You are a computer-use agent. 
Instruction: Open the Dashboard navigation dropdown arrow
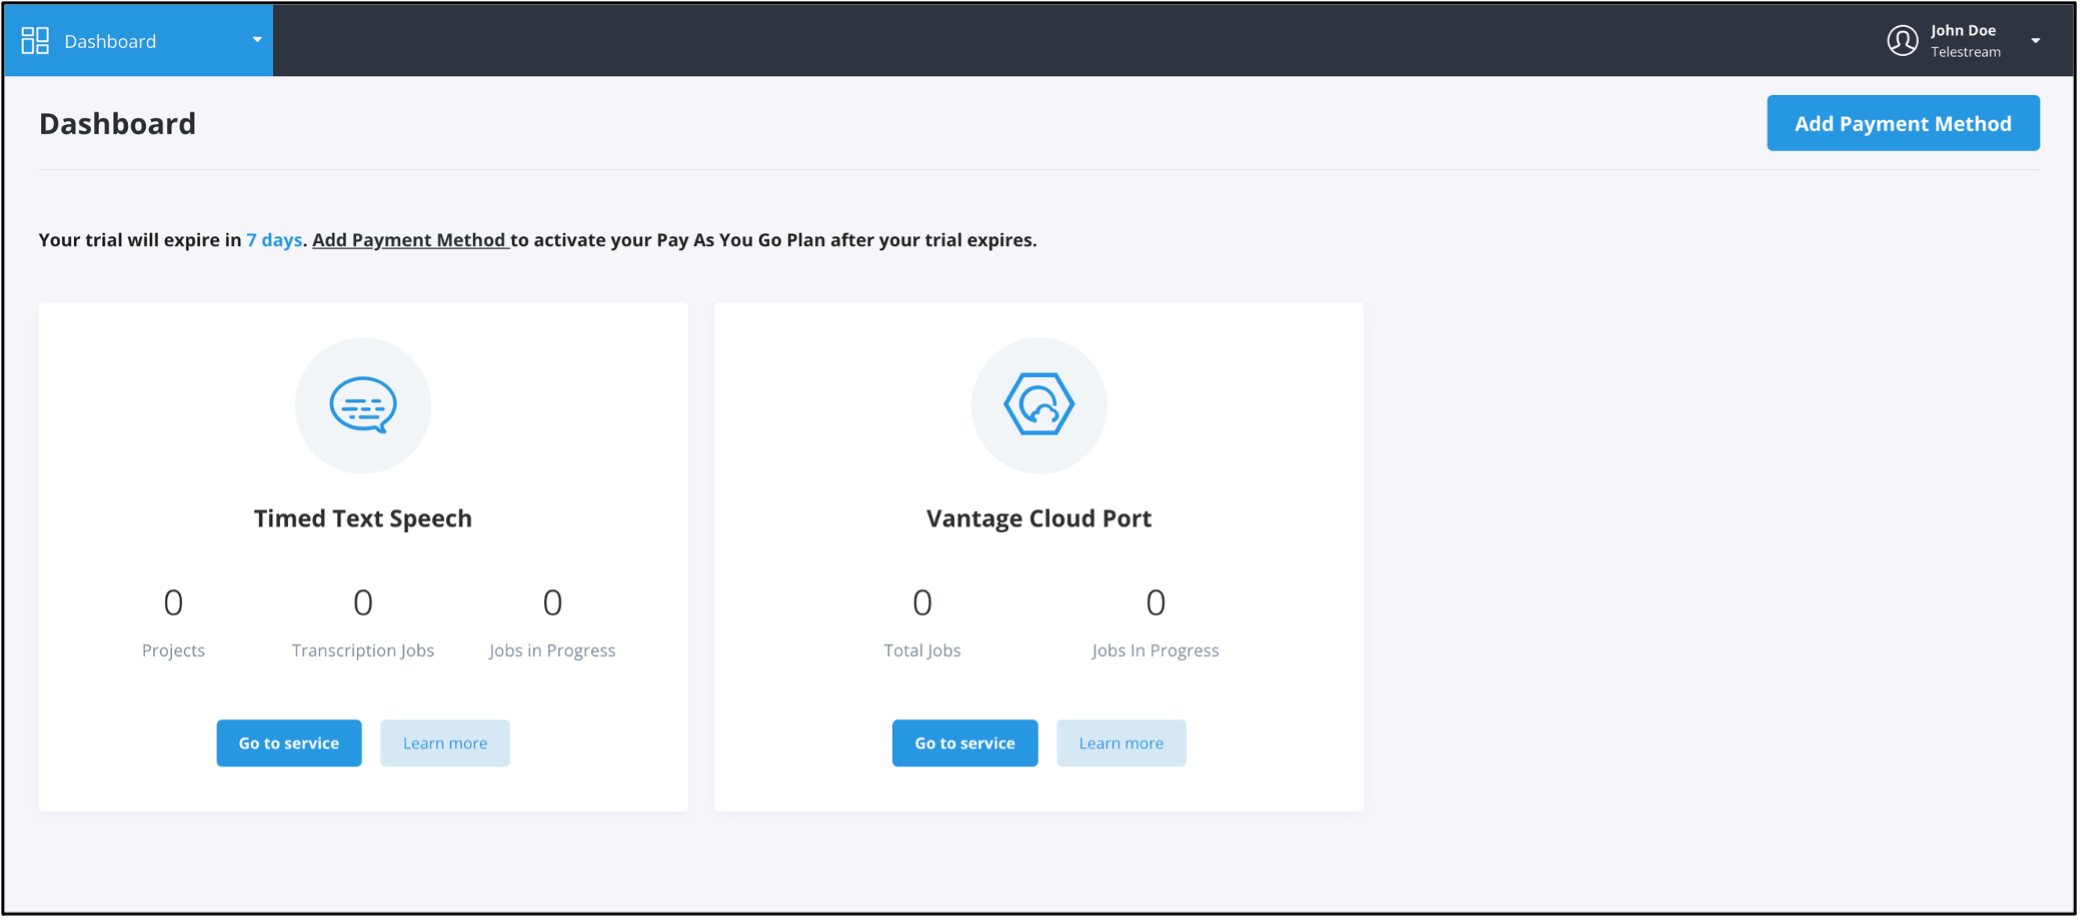(257, 41)
